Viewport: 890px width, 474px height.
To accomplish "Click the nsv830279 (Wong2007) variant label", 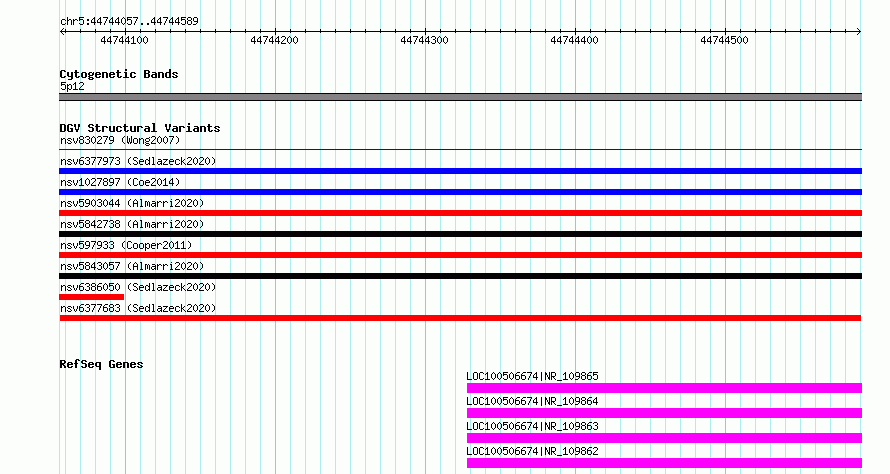I will click(120, 140).
